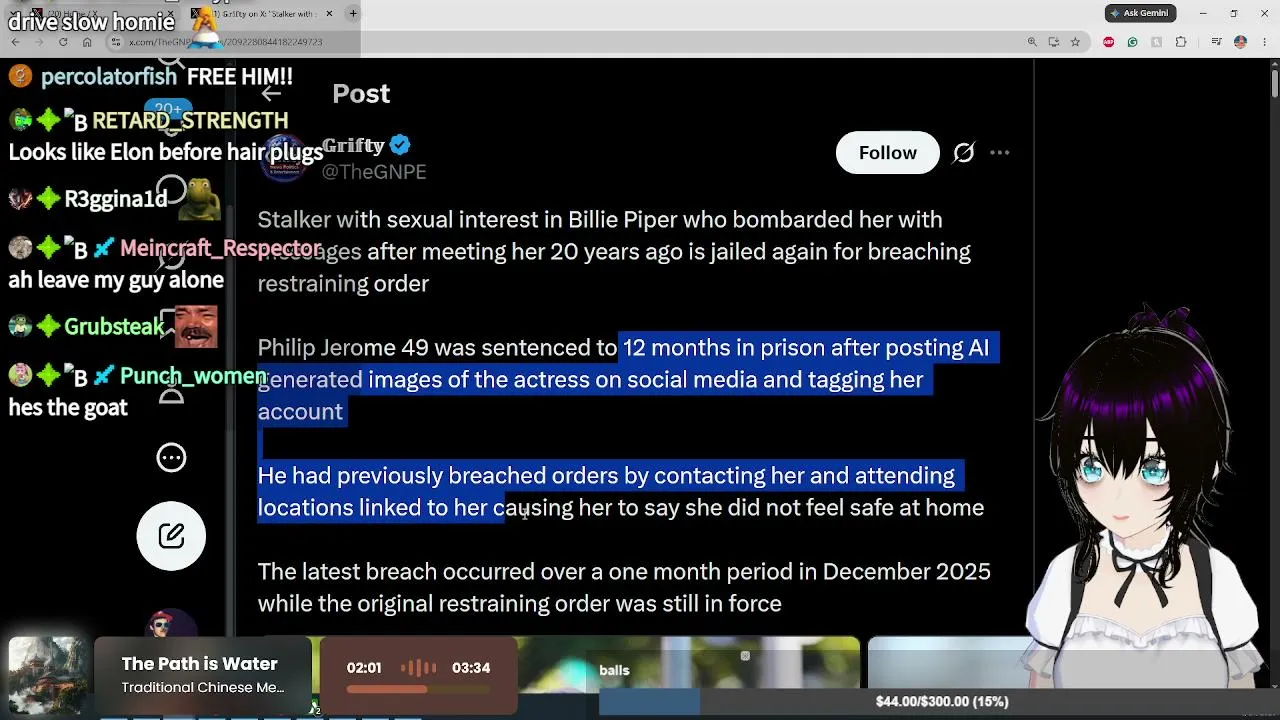Click the compose post button in sidebar

coord(171,536)
